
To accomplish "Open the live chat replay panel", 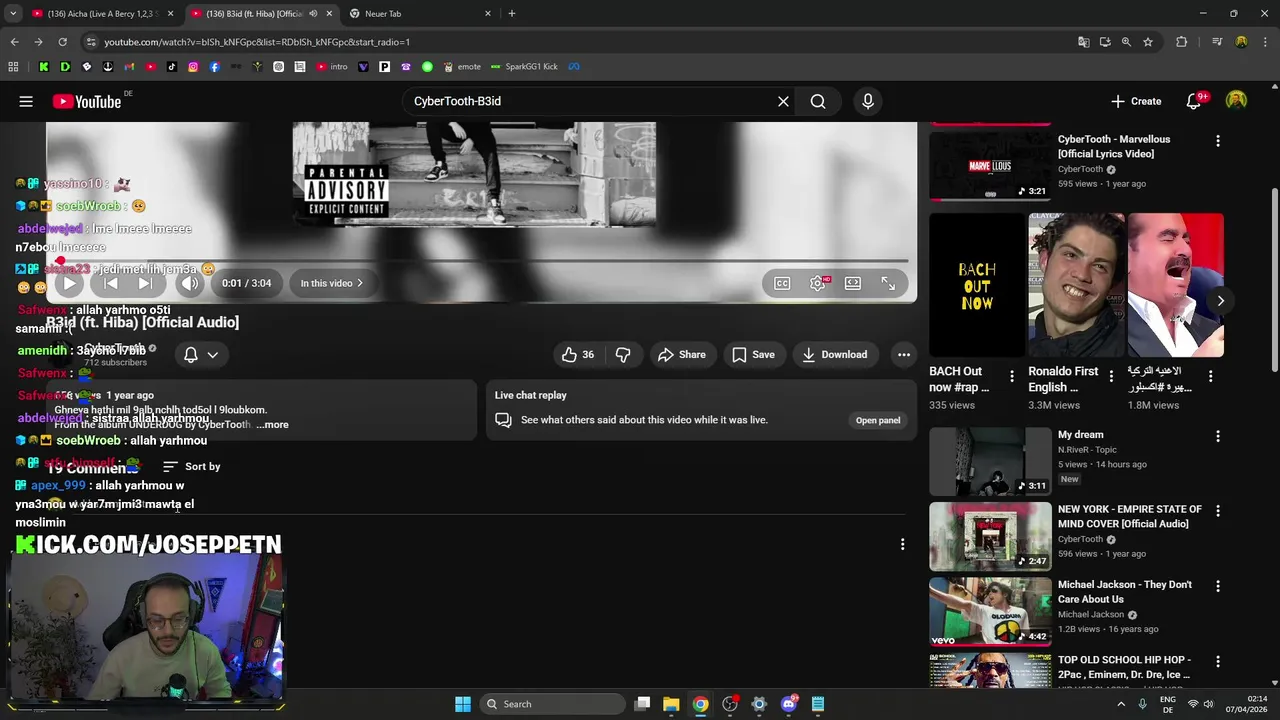I will click(878, 420).
